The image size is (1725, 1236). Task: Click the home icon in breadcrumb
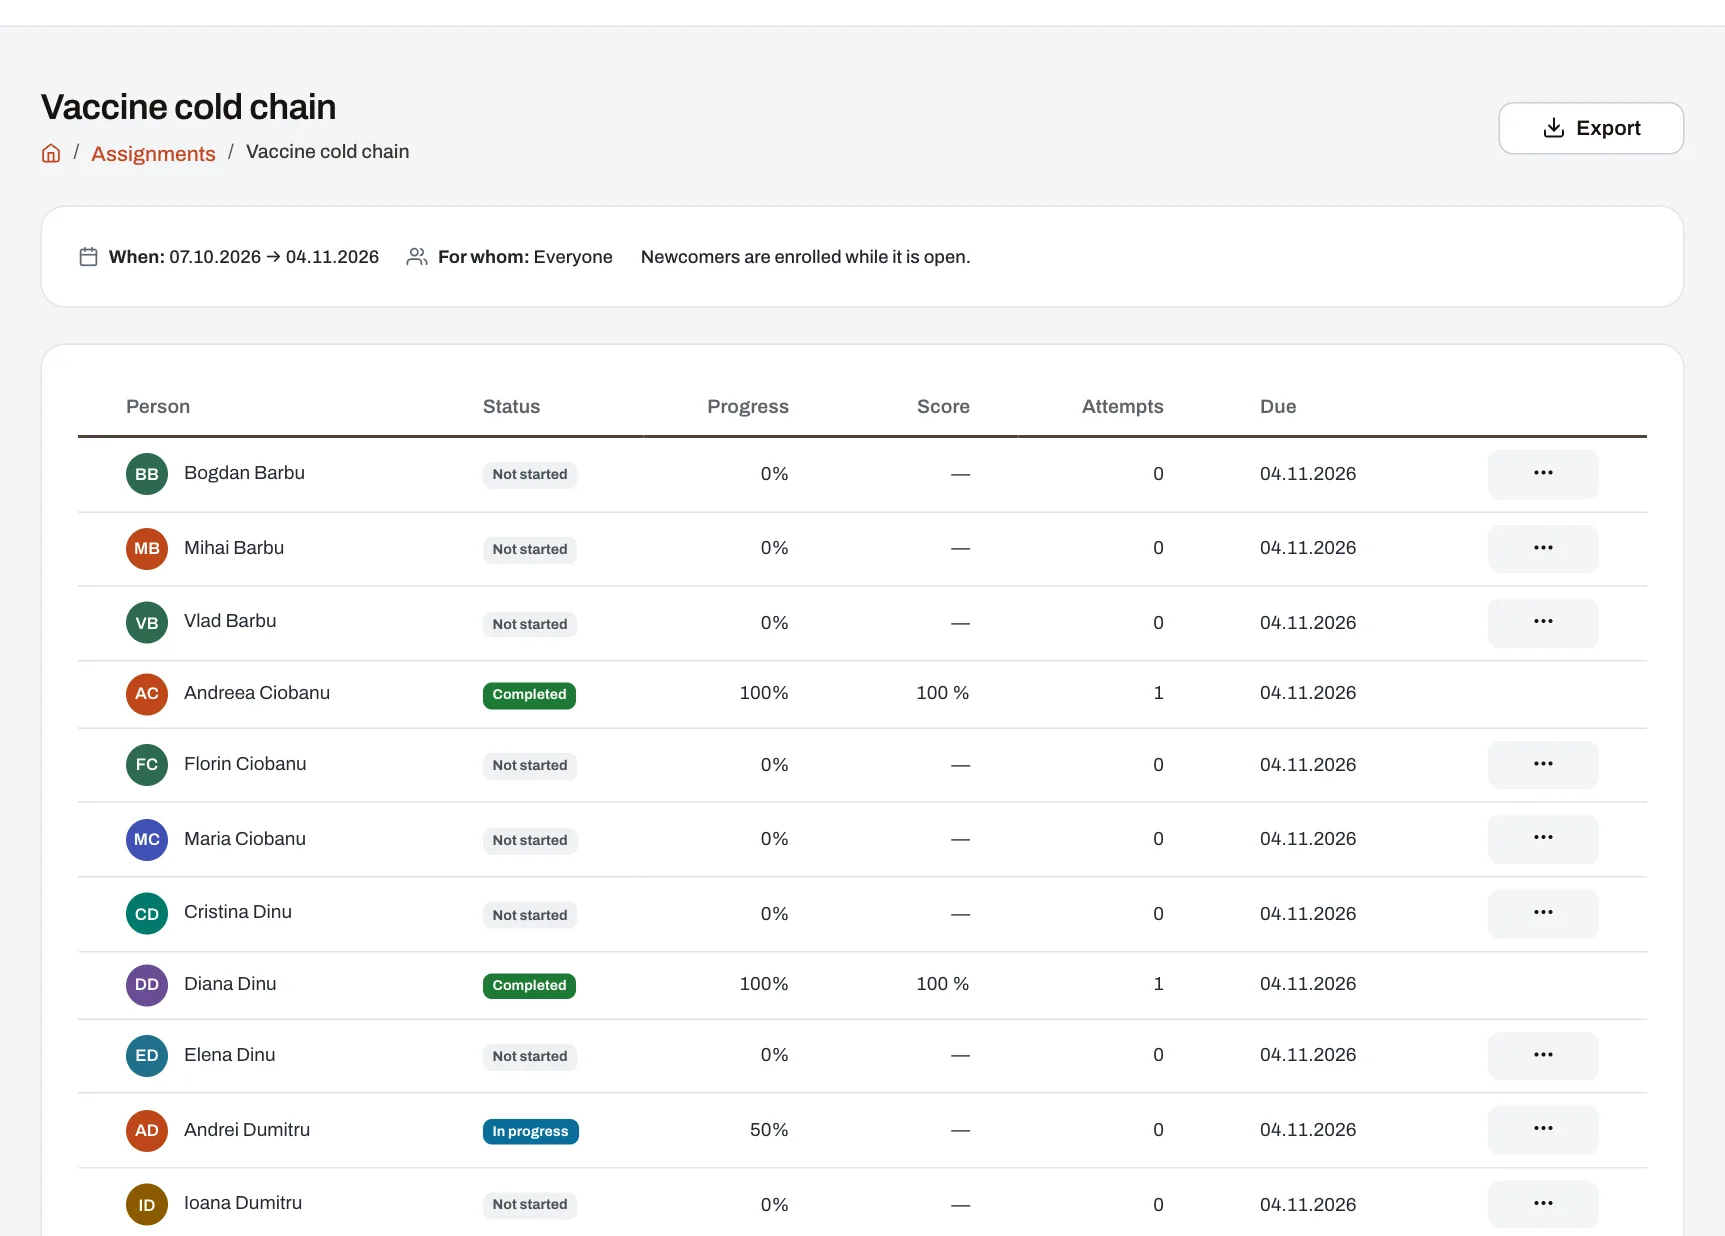[51, 153]
